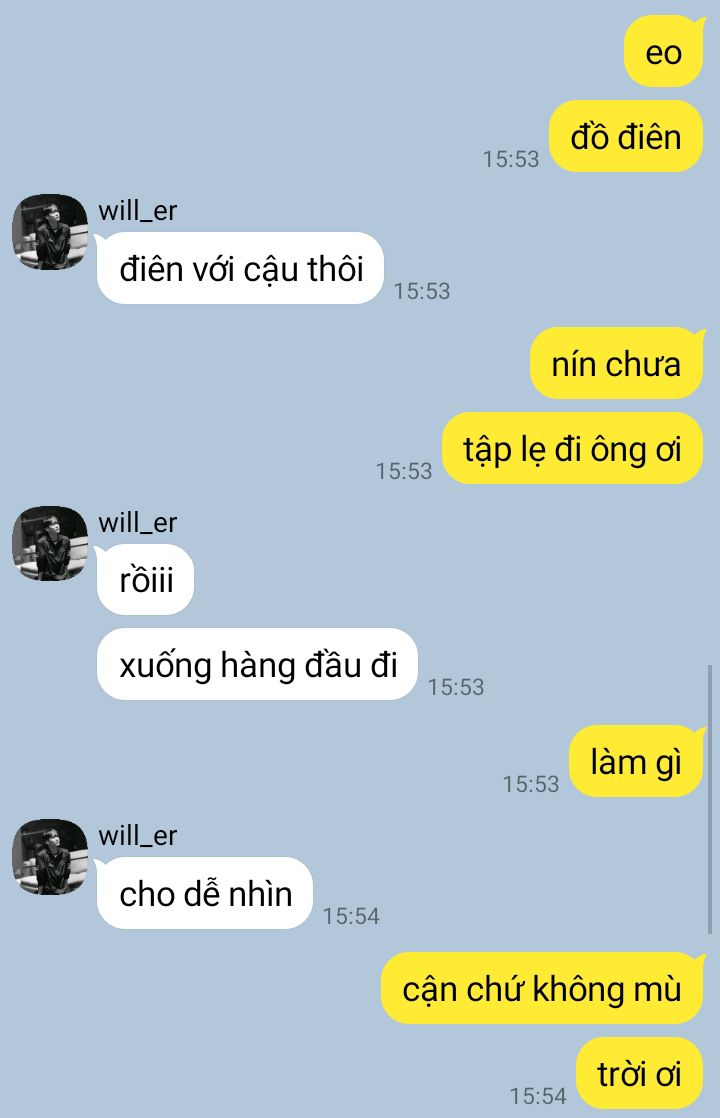Select the "cho dễ nhìn" message bubble
This screenshot has height=1118, width=720.
coord(205,893)
